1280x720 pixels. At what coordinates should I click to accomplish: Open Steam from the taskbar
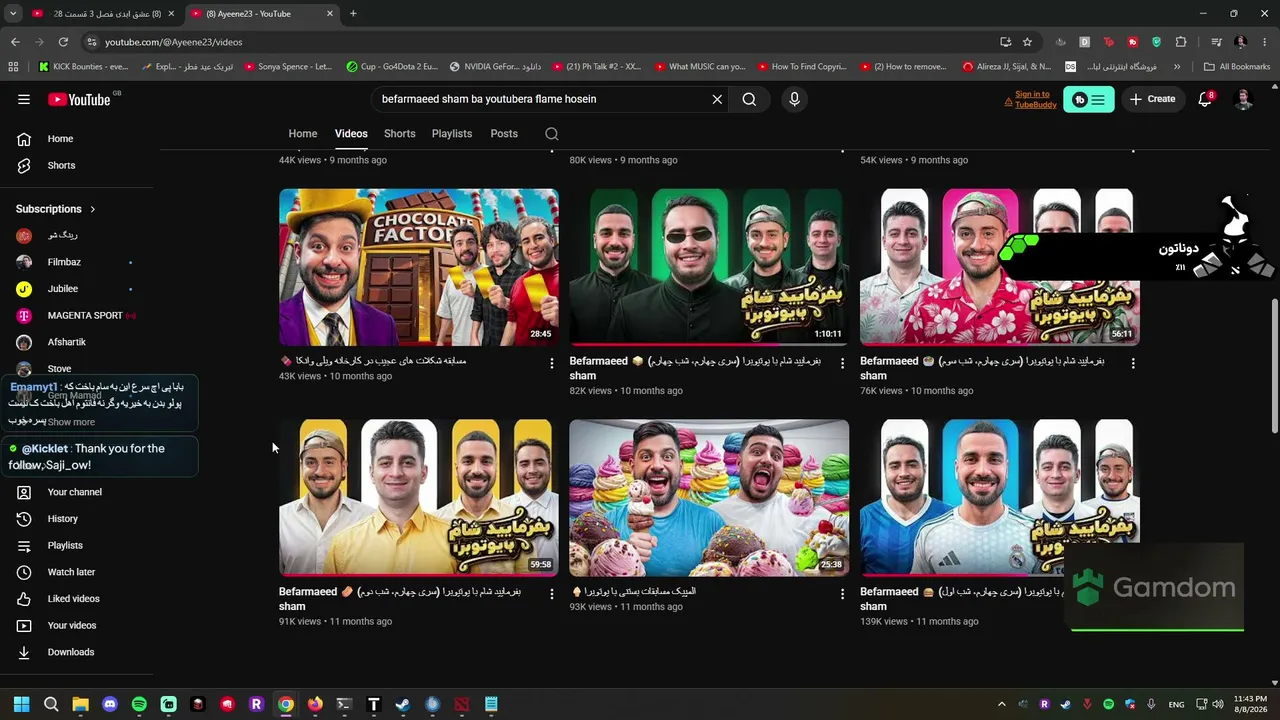[x=402, y=704]
